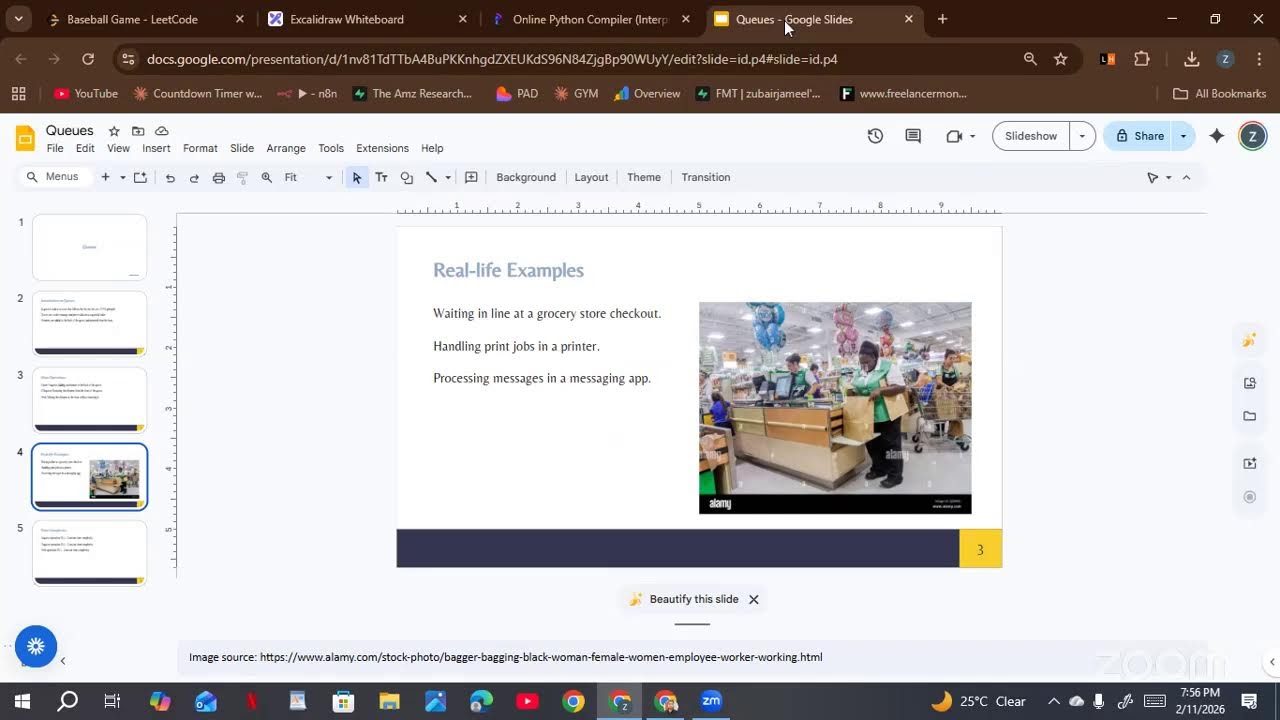Open the new slide layout dropdown arrow

tap(123, 178)
